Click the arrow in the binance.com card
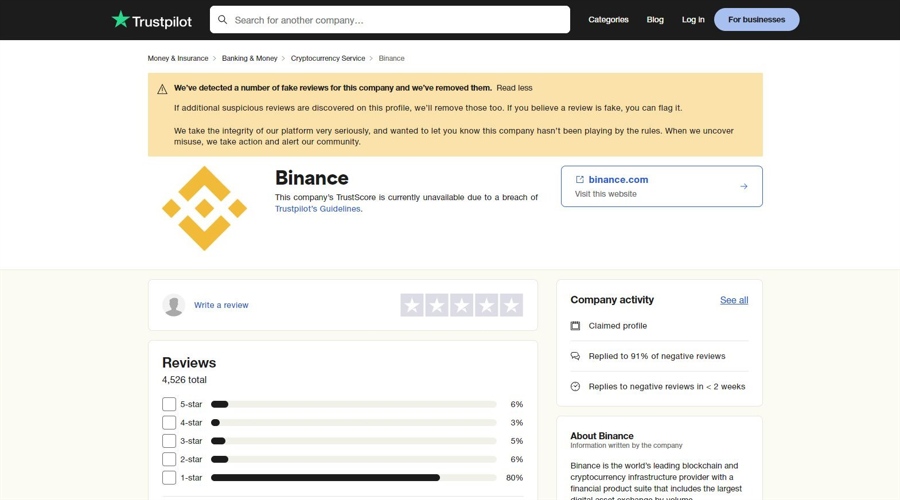The width and height of the screenshot is (900, 500). click(743, 187)
